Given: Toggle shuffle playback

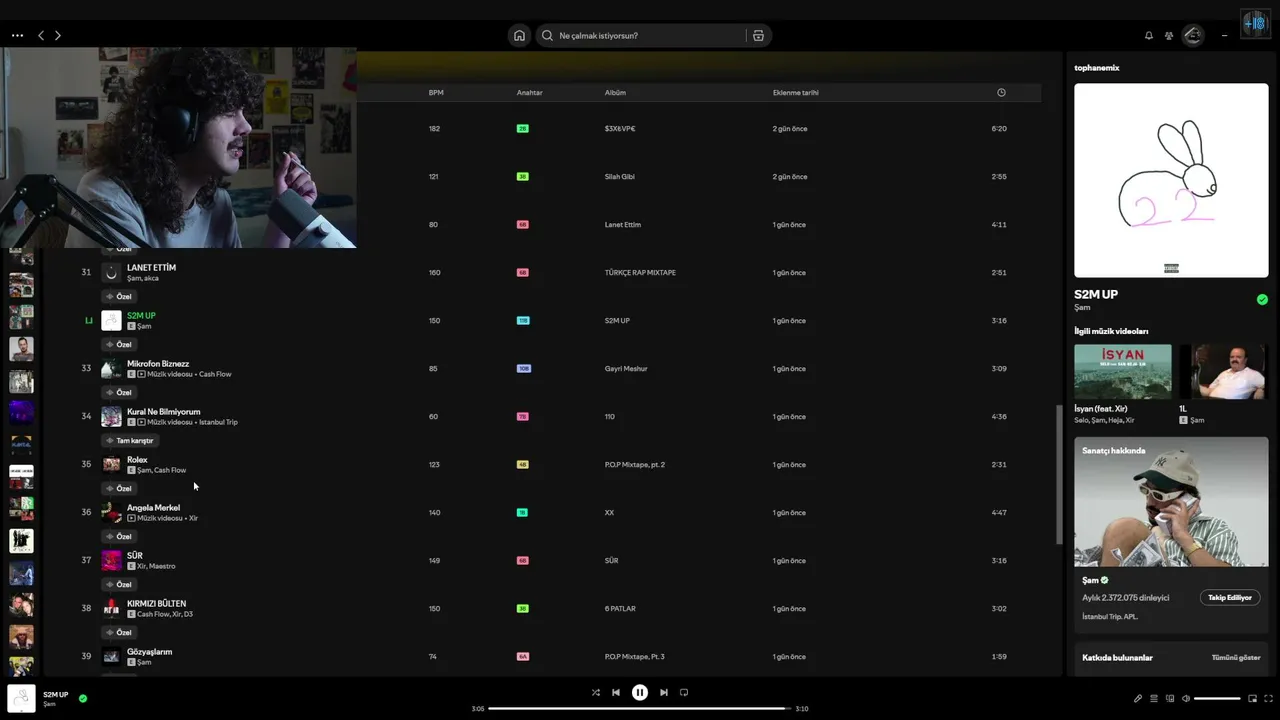Looking at the screenshot, I should click(x=596, y=692).
